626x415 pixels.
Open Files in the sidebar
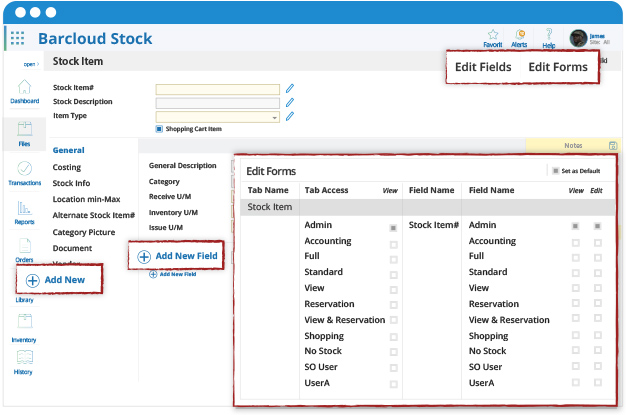[x=24, y=134]
